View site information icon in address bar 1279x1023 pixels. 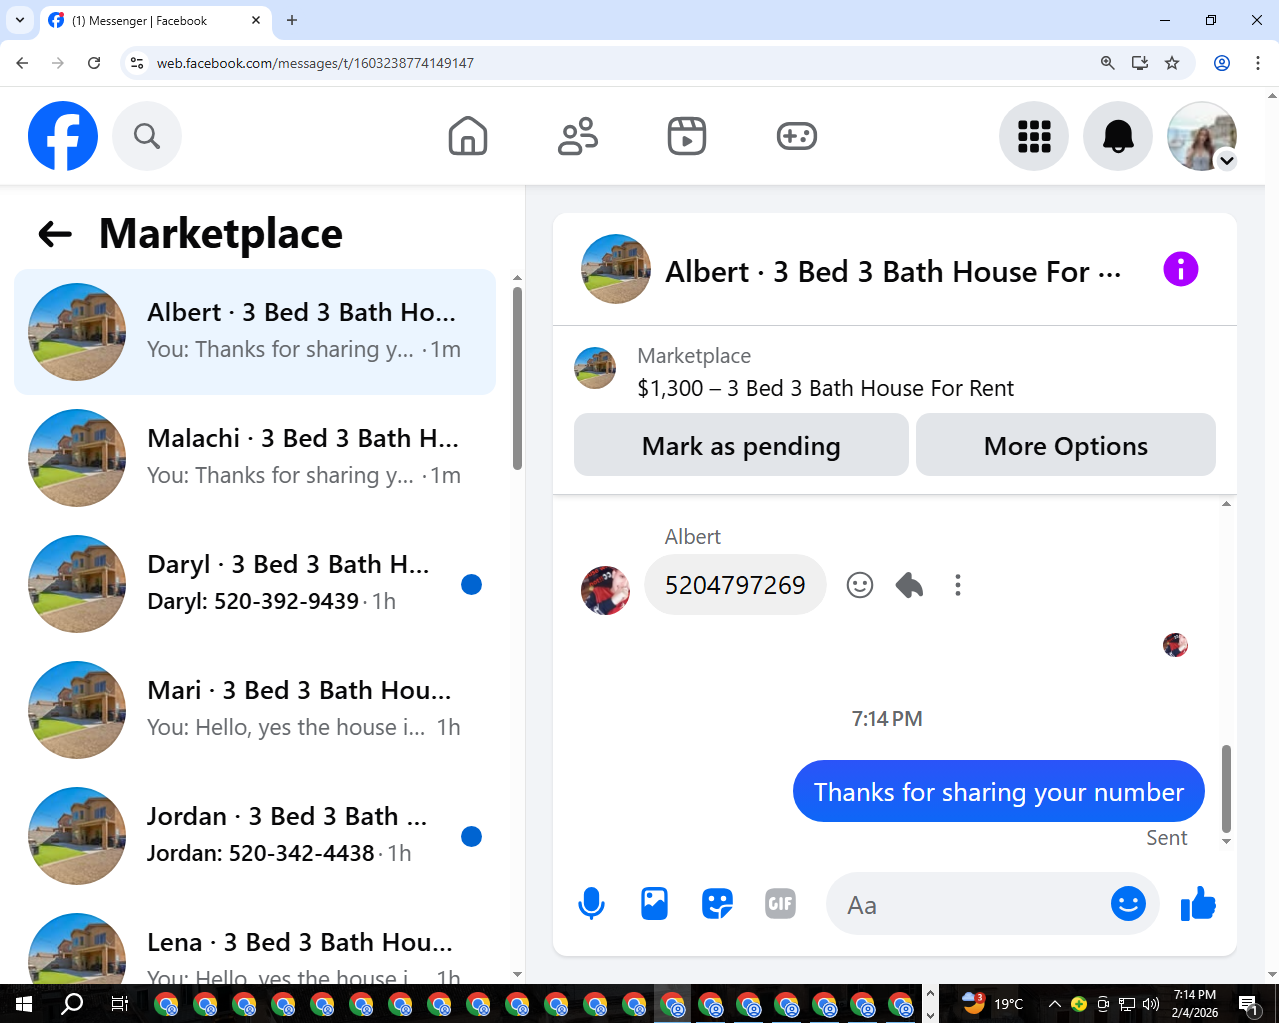[x=137, y=63]
